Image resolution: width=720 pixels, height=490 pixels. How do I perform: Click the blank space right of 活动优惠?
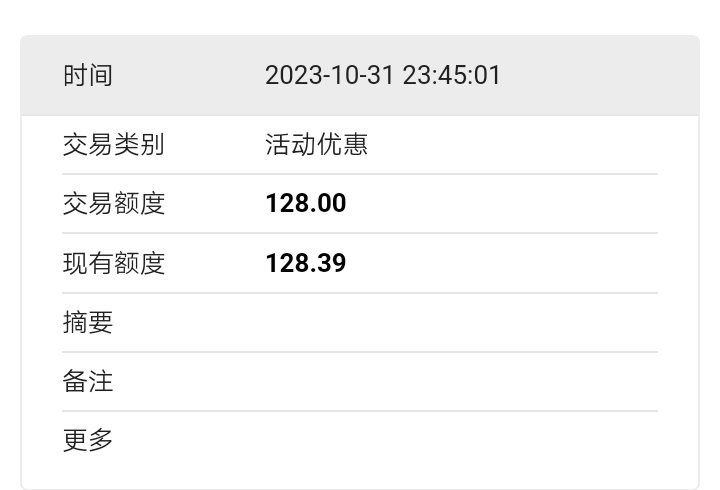(513, 145)
